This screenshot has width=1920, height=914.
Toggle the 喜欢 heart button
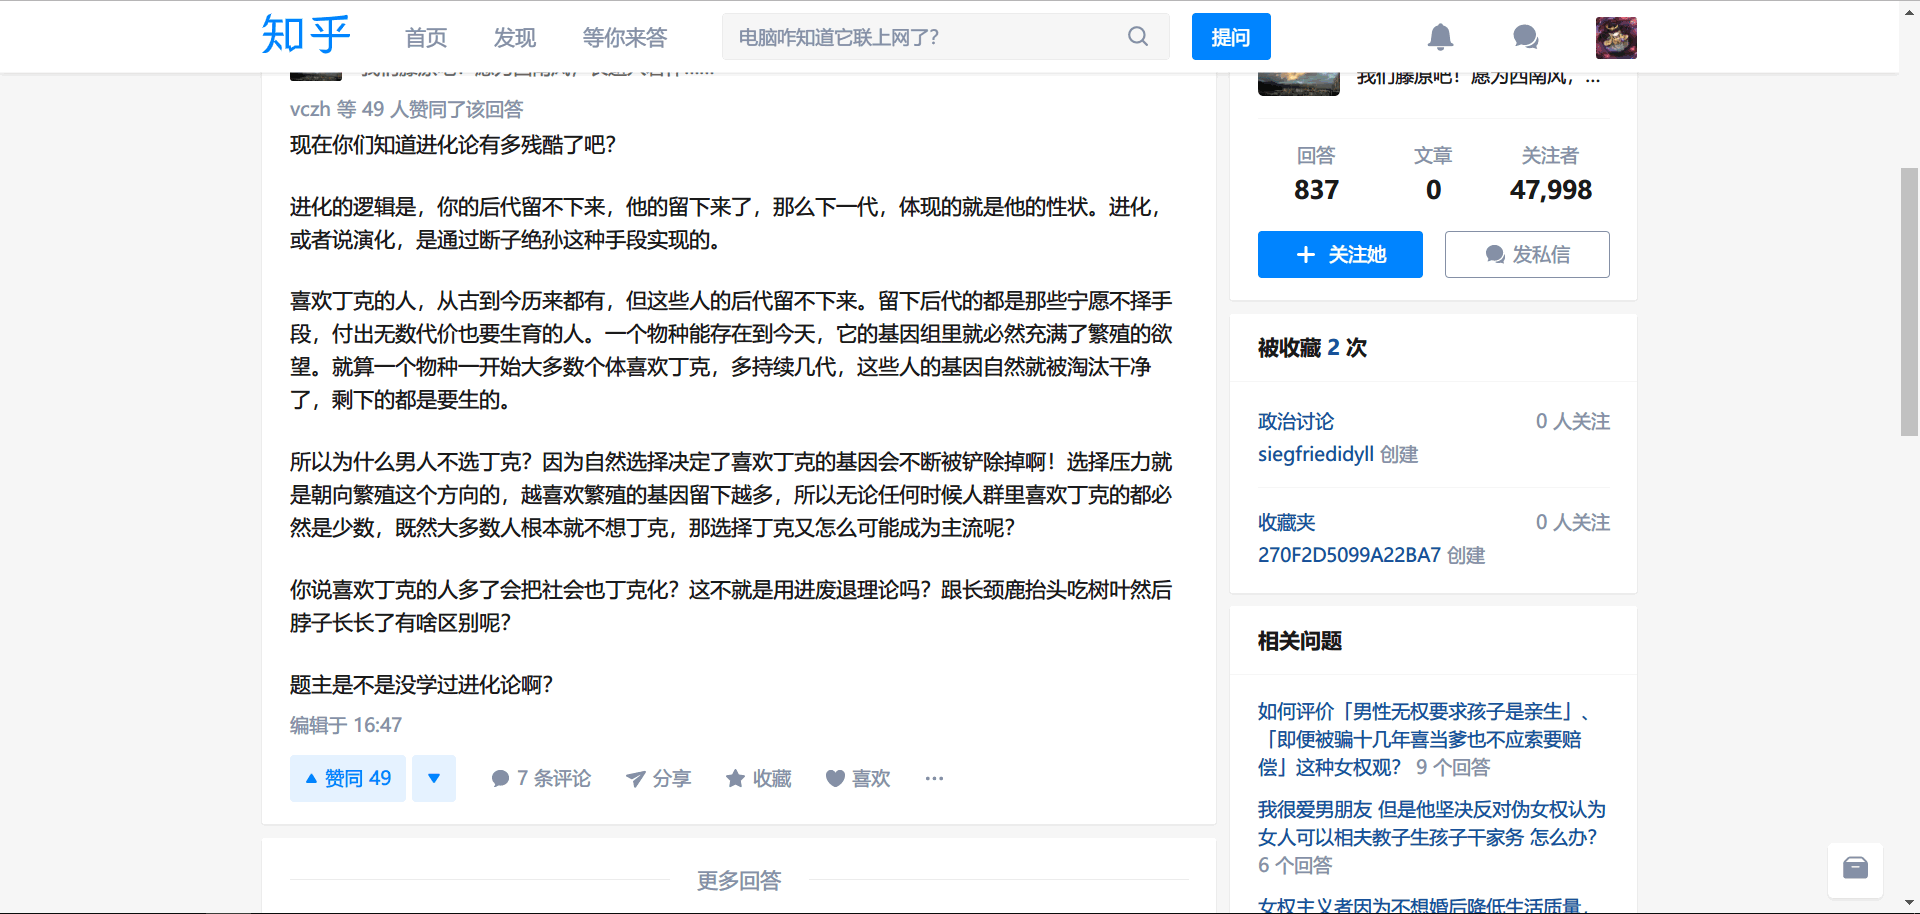tap(836, 779)
